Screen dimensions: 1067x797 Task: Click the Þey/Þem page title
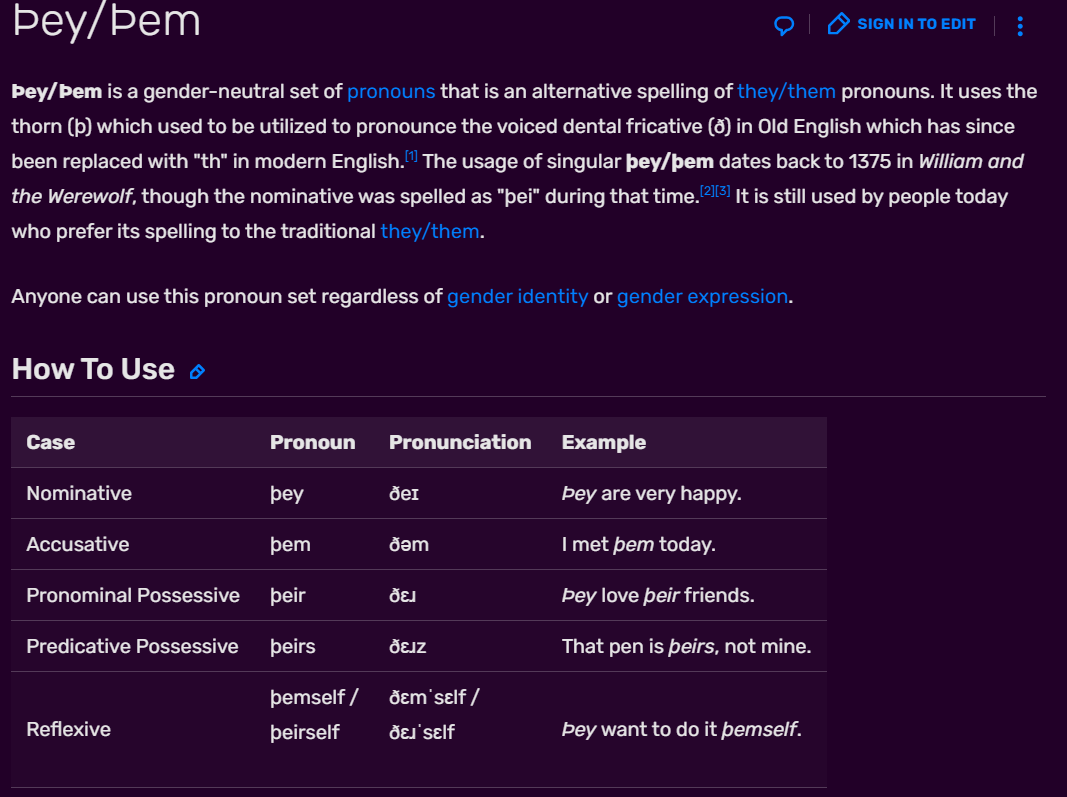pyautogui.click(x=106, y=22)
